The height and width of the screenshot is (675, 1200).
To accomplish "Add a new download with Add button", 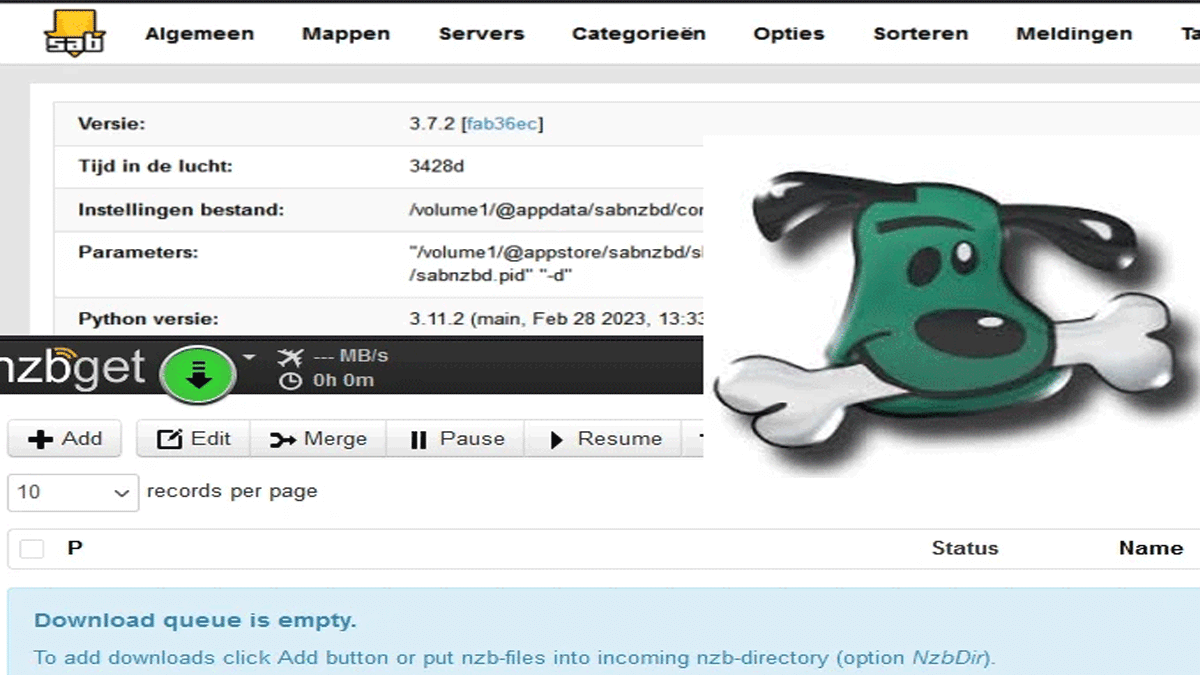I will [x=65, y=439].
